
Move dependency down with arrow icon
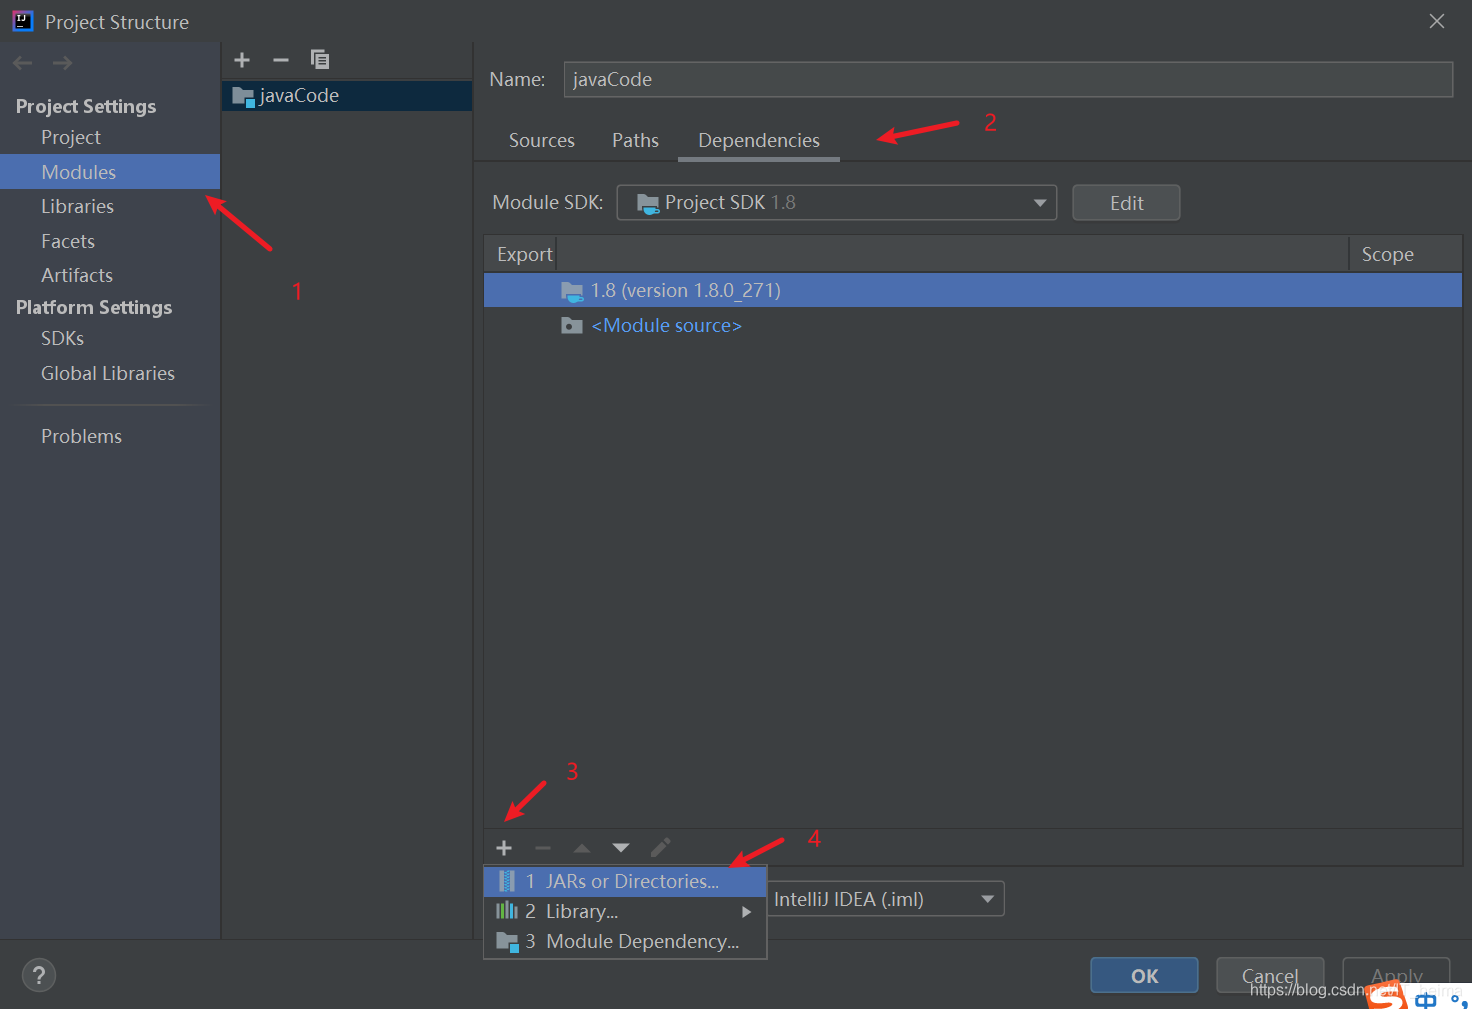(x=621, y=848)
